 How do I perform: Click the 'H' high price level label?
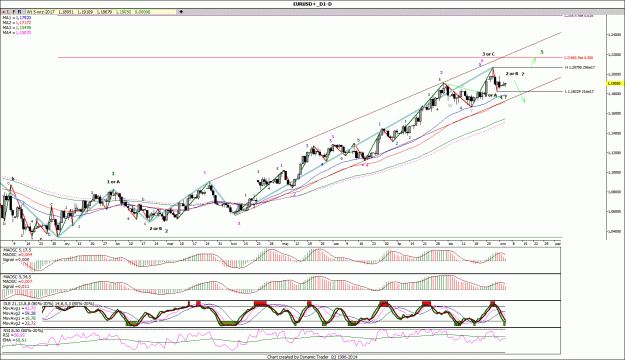[x=580, y=67]
